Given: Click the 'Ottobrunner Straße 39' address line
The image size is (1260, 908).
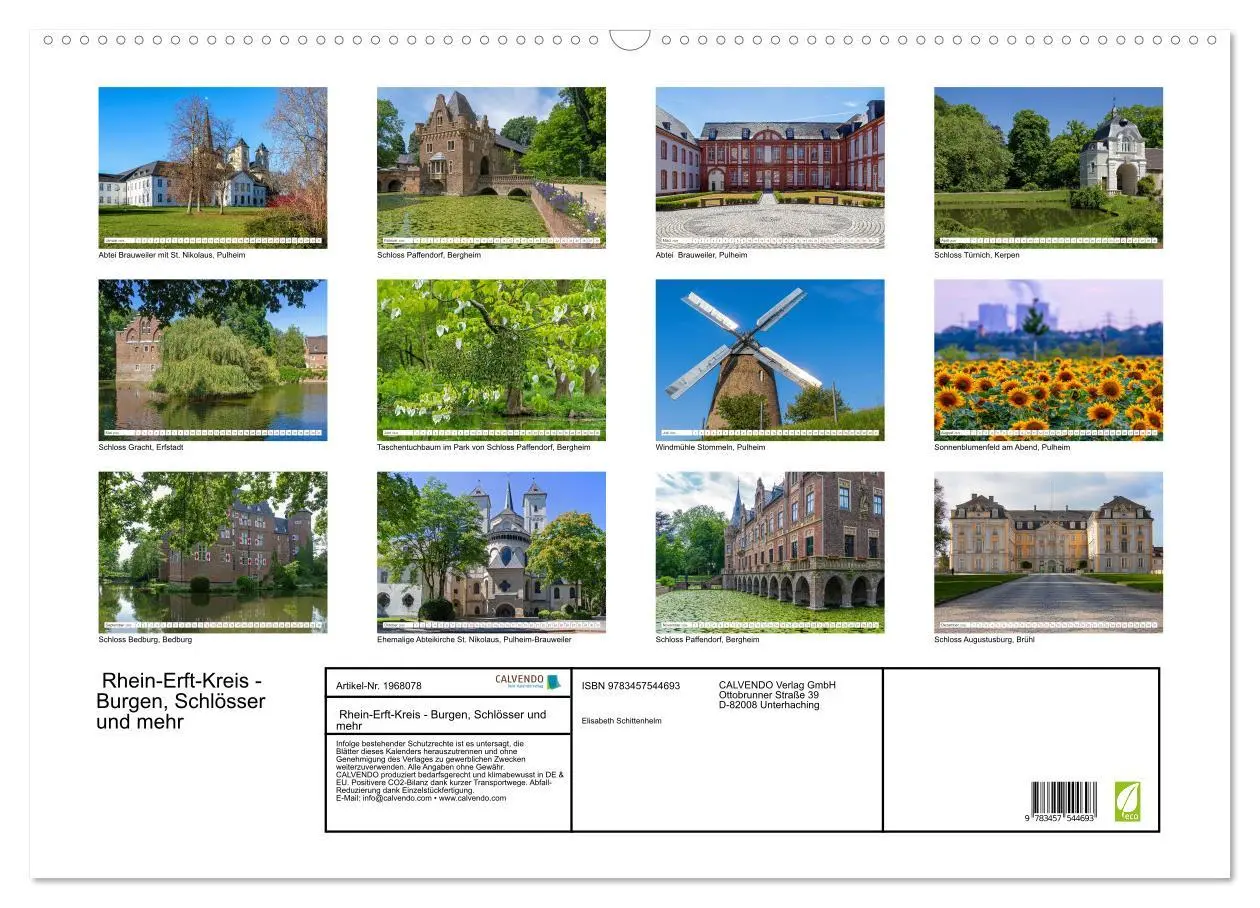Looking at the screenshot, I should point(769,695).
